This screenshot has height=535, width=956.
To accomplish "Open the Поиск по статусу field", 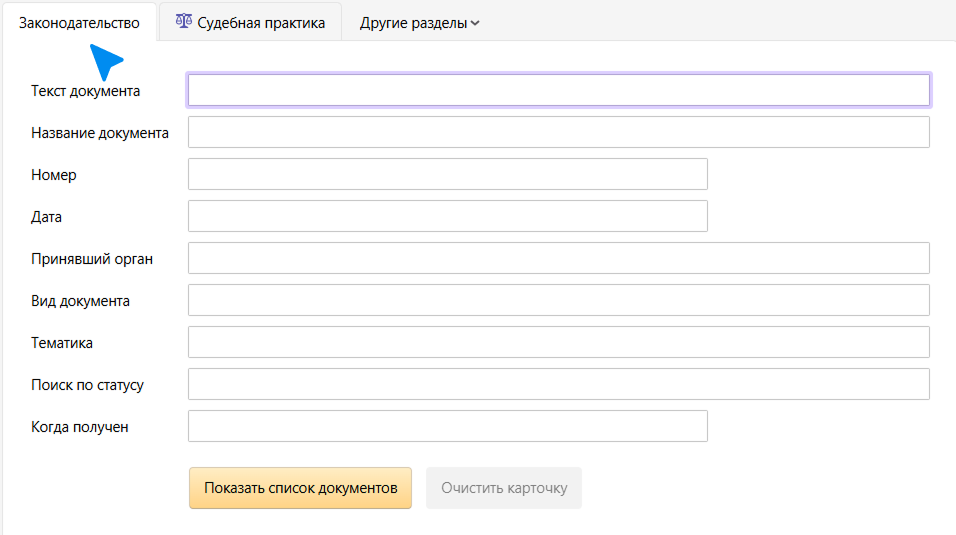I will tap(558, 384).
